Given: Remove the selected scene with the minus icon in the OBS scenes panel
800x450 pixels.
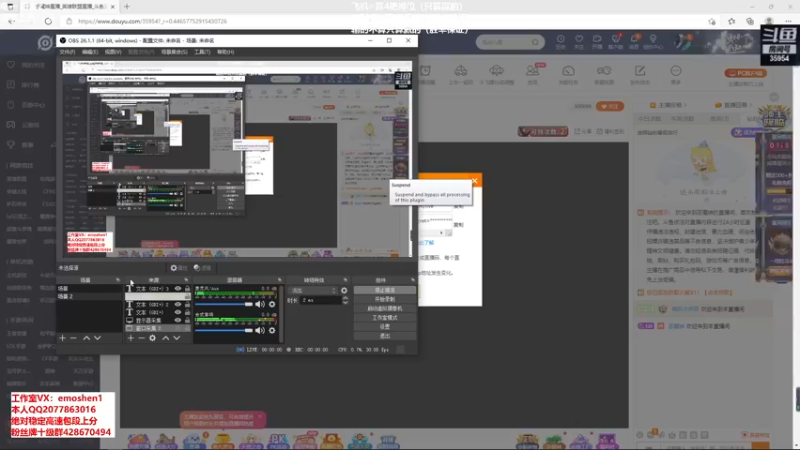Looking at the screenshot, I should [x=73, y=338].
